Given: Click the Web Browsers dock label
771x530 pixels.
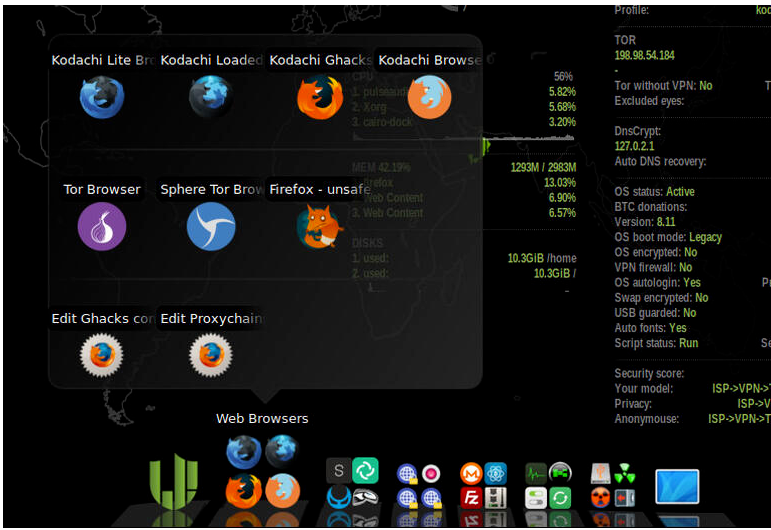Looking at the screenshot, I should click(x=262, y=418).
